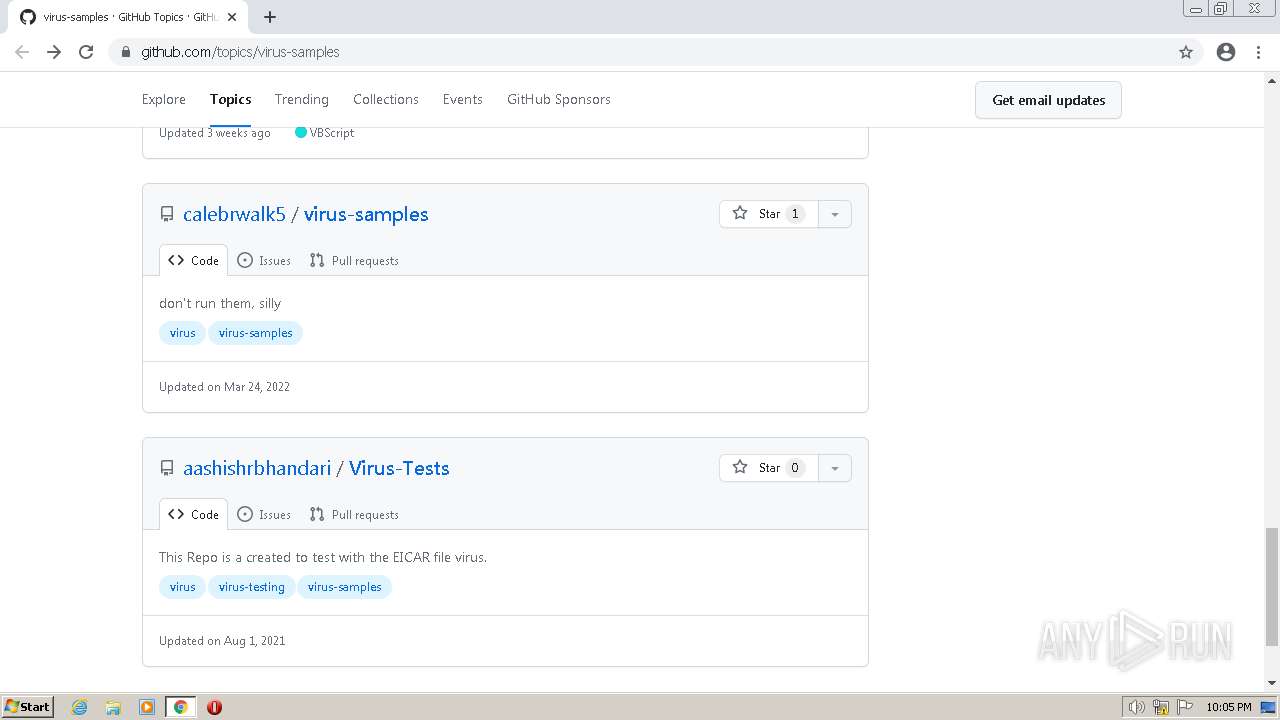
Task: Open the Code tab of calebrwalk5 repository
Action: [193, 260]
